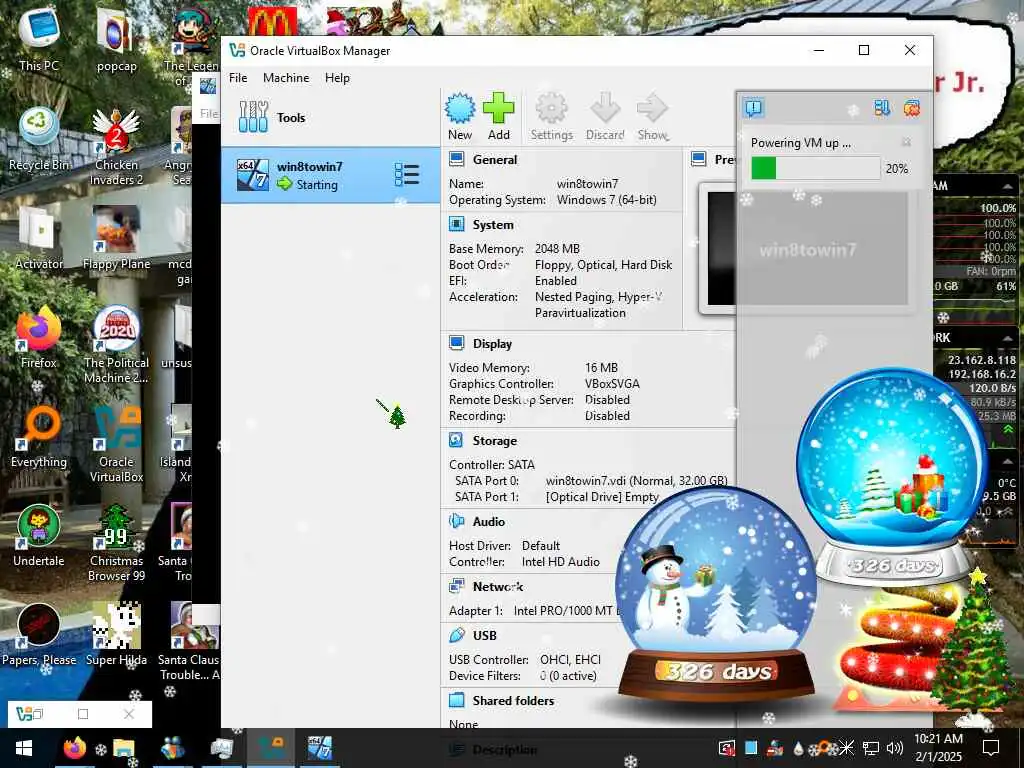Click the Powering VM up progress bar

tap(815, 168)
